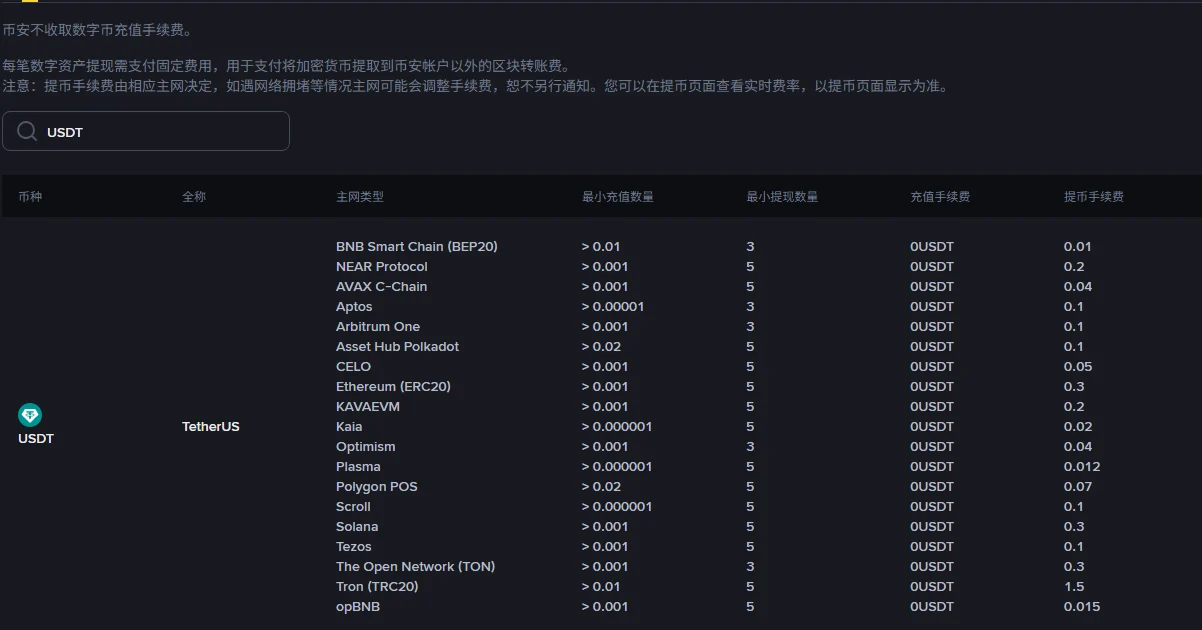Viewport: 1202px width, 630px height.
Task: Click the search magnifier icon
Action: (x=27, y=131)
